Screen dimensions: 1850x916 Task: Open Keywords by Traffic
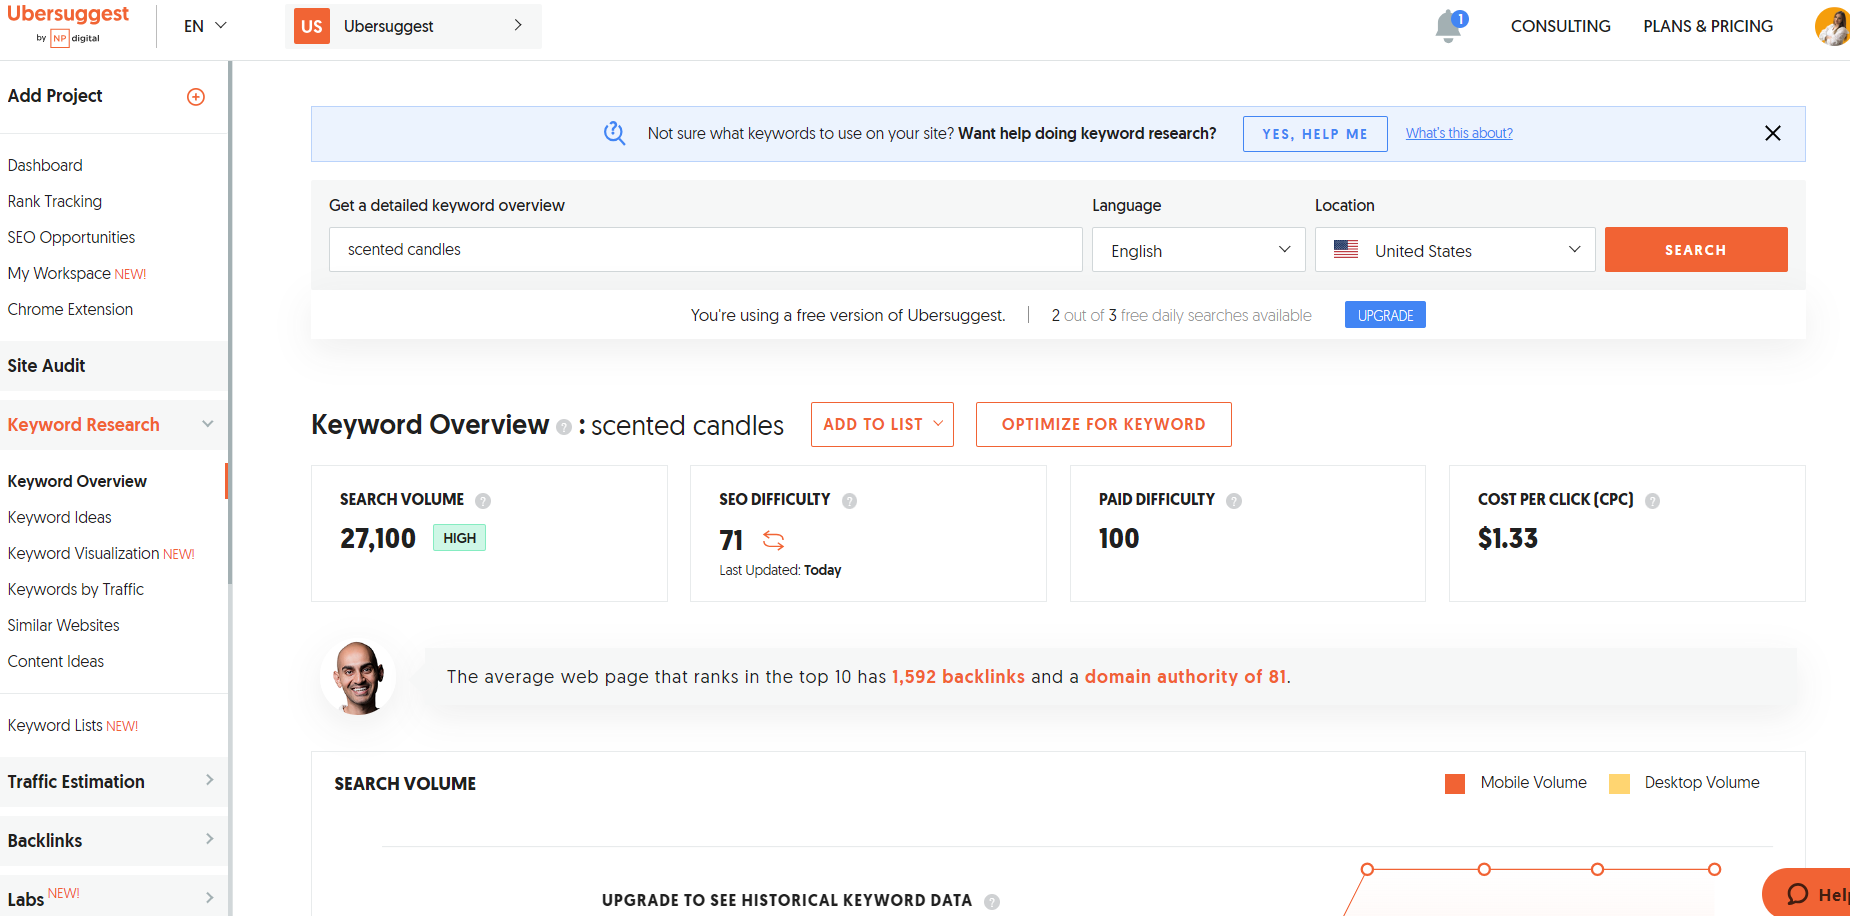pyautogui.click(x=76, y=589)
